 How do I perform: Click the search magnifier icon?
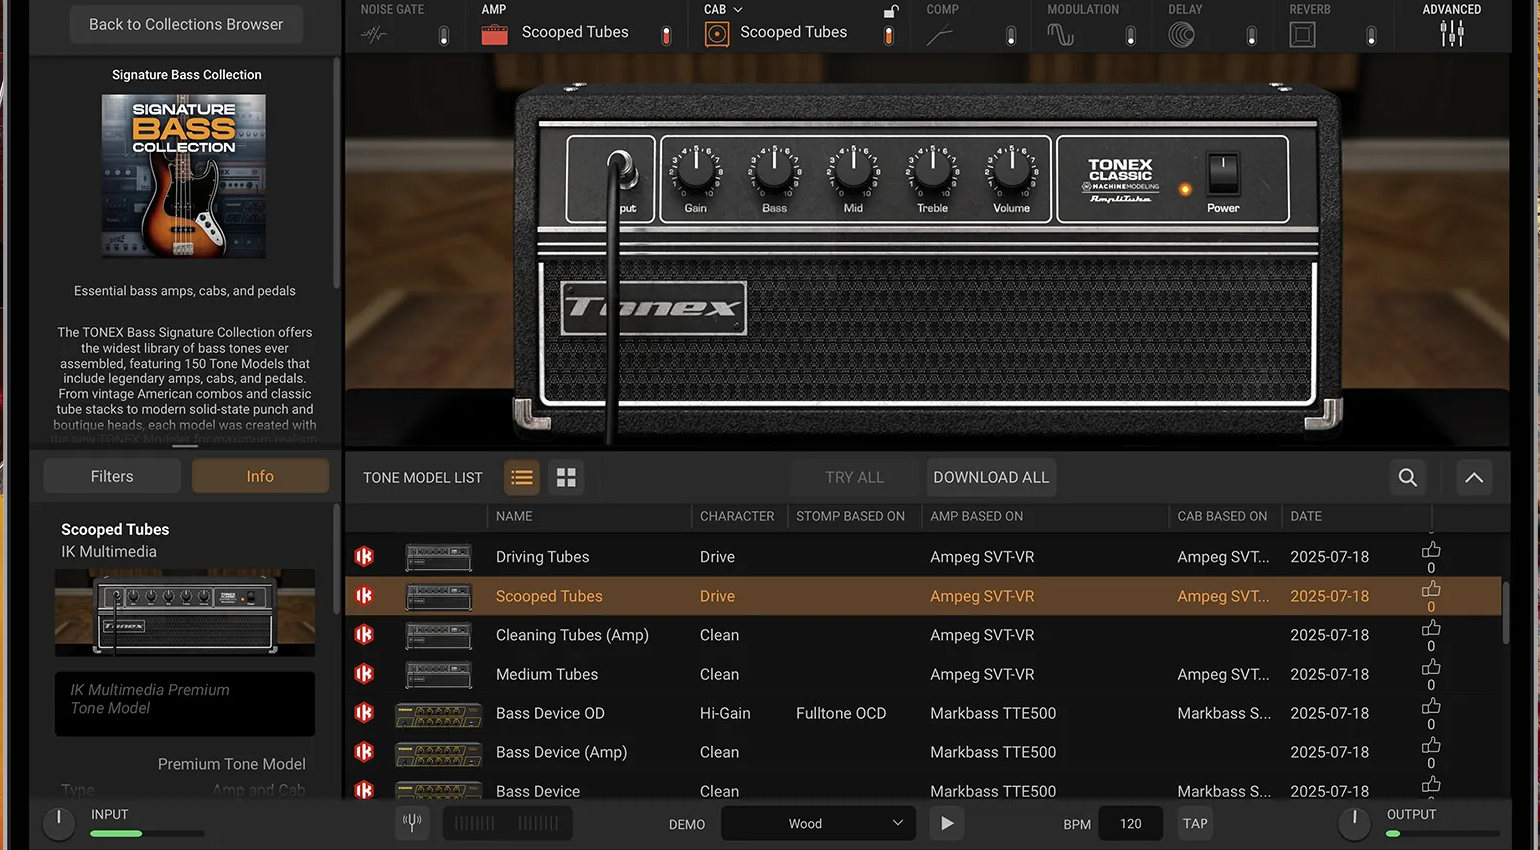point(1407,478)
